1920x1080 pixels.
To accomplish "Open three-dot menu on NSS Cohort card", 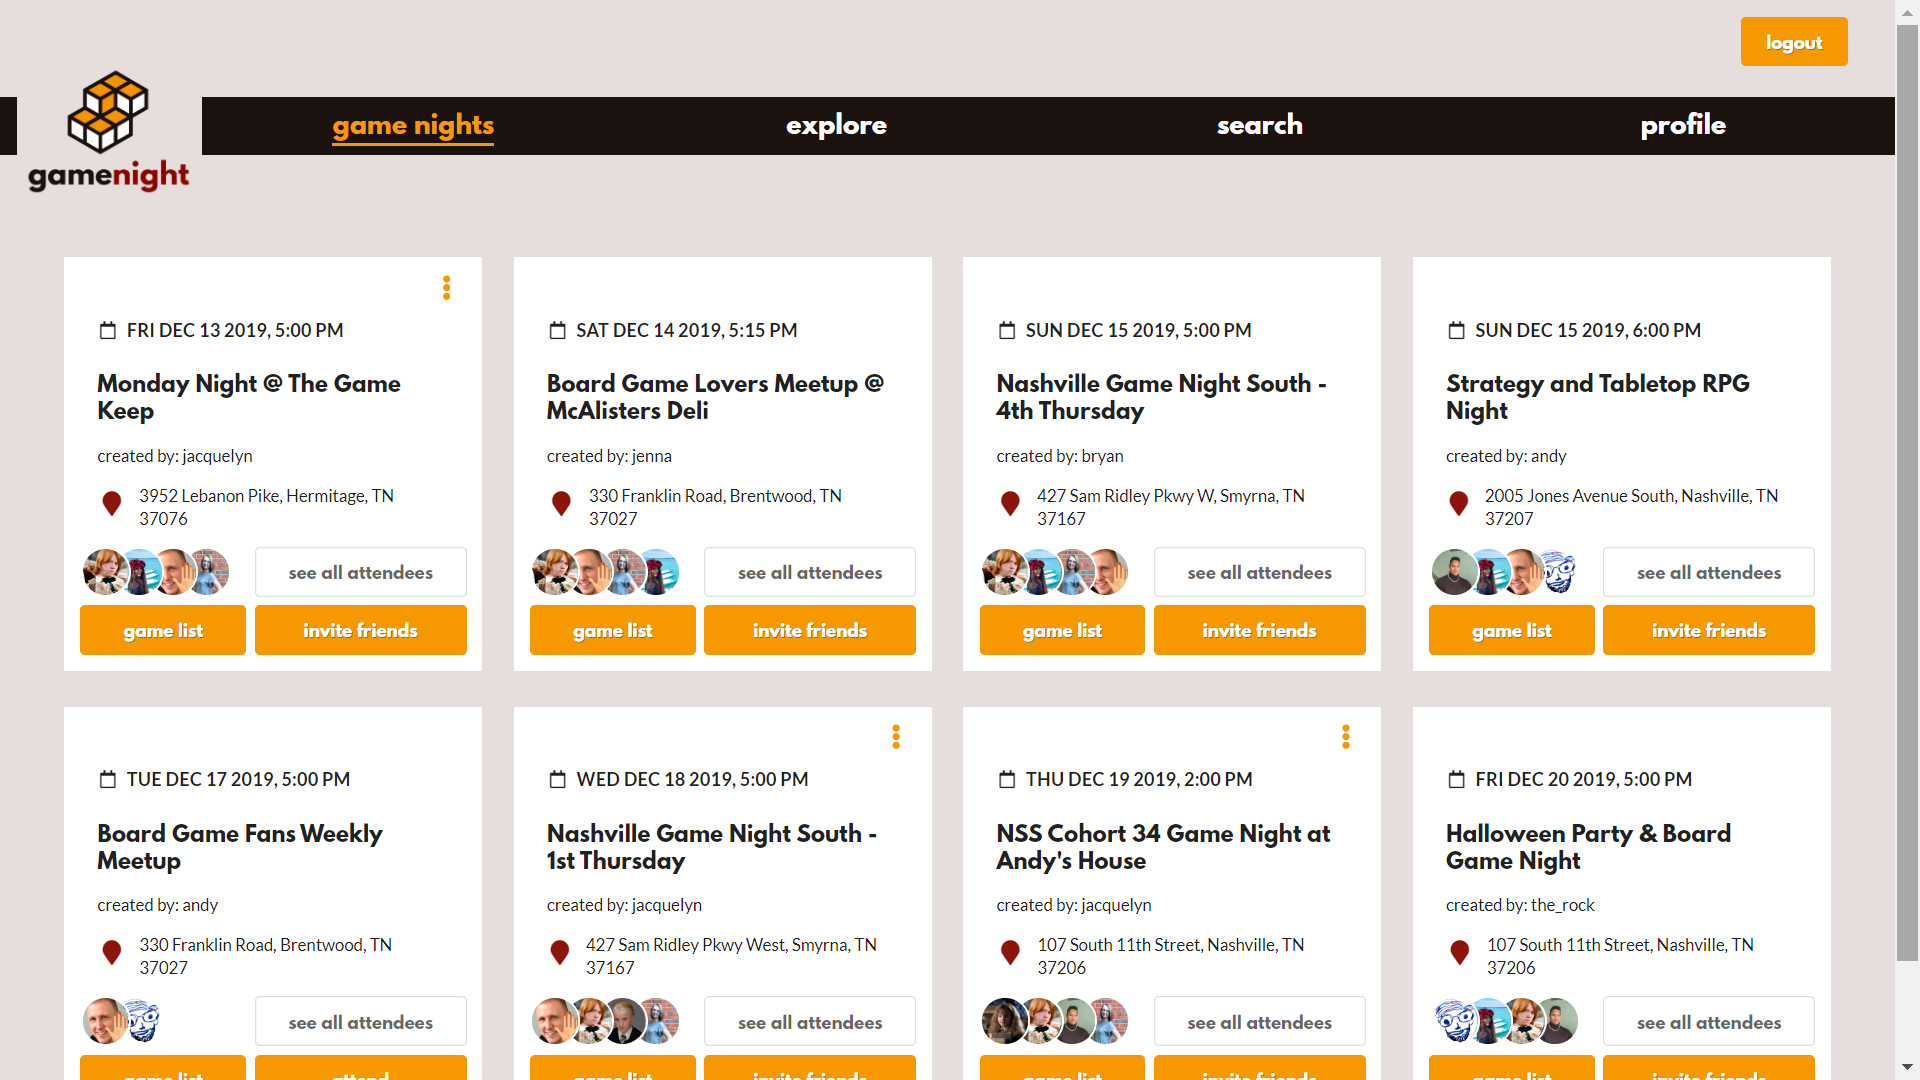I will click(x=1346, y=737).
